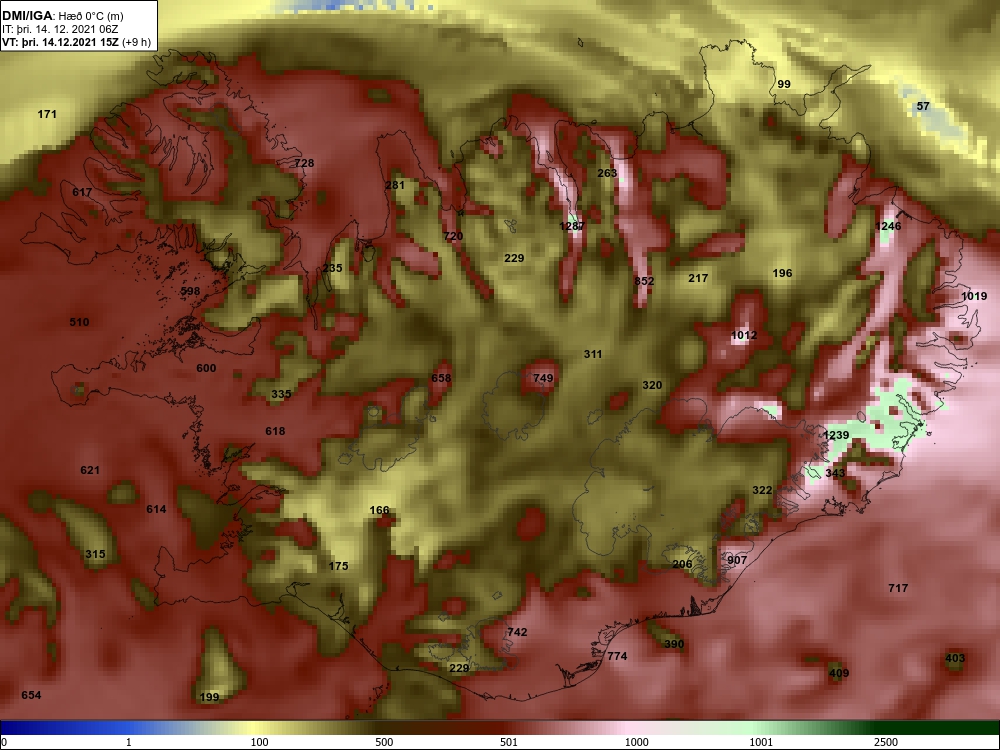
Task: Click the 343 map value
Action: tap(835, 473)
